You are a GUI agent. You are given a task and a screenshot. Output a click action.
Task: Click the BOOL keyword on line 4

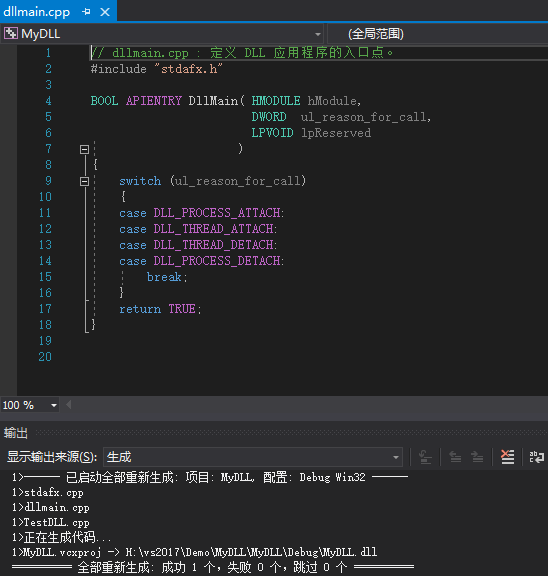[104, 101]
